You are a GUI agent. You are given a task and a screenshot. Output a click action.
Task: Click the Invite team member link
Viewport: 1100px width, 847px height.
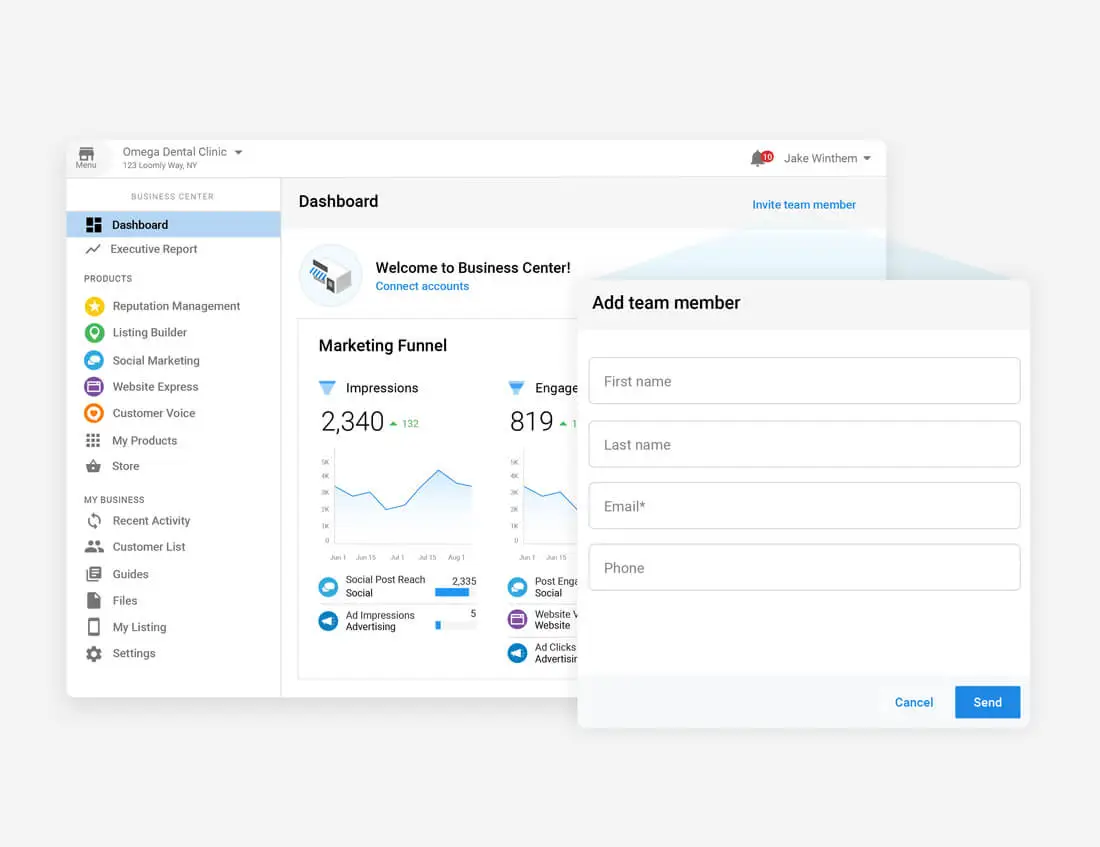click(804, 204)
